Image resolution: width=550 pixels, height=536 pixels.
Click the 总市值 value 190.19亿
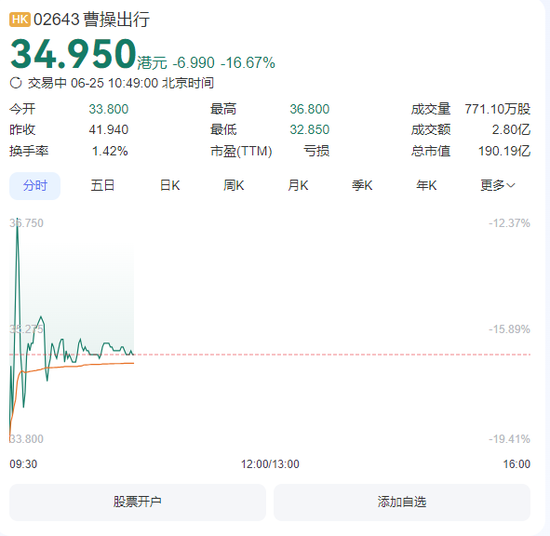pos(504,151)
